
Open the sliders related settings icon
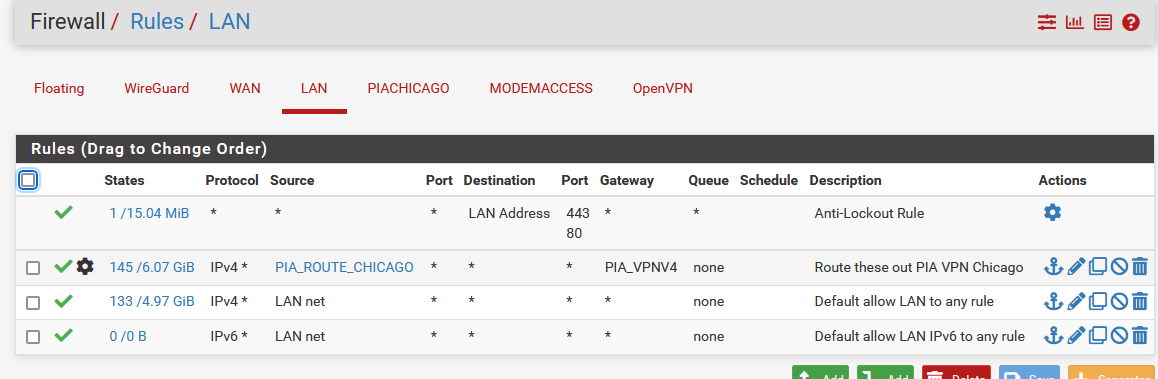coord(1046,22)
